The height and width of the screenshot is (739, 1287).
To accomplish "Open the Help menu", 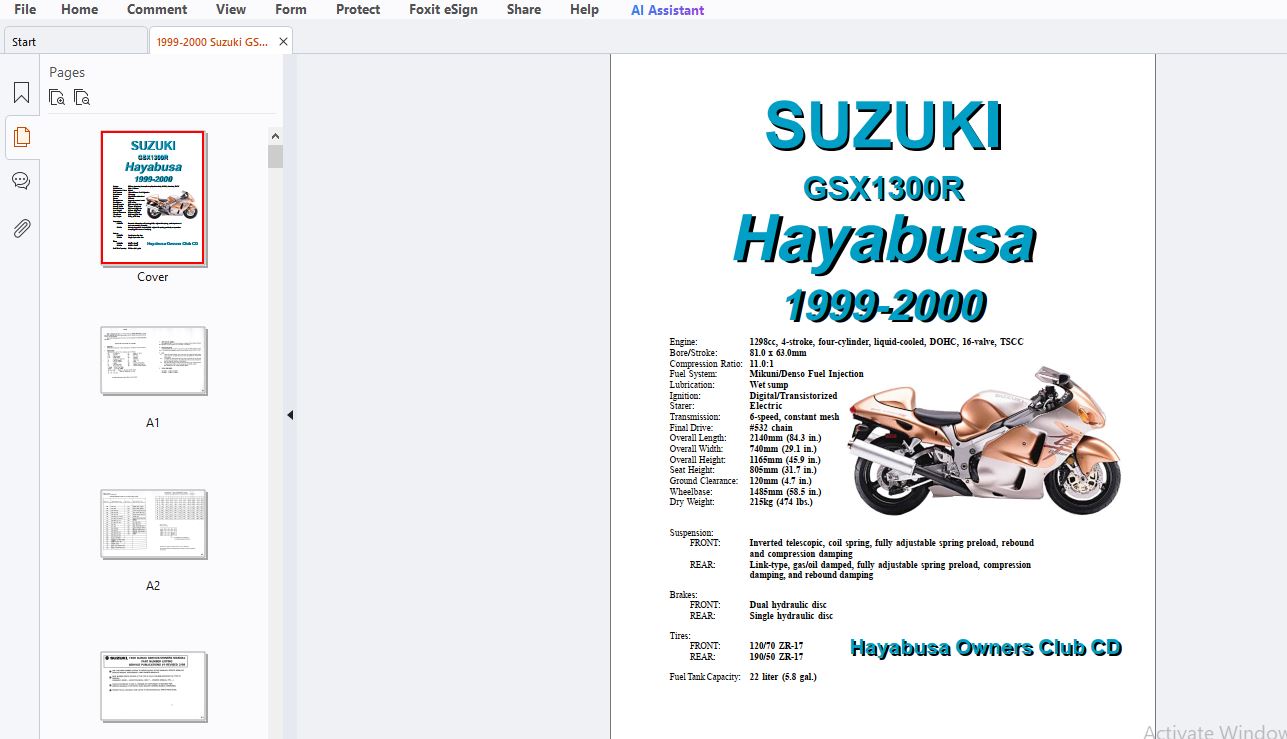I will (584, 10).
